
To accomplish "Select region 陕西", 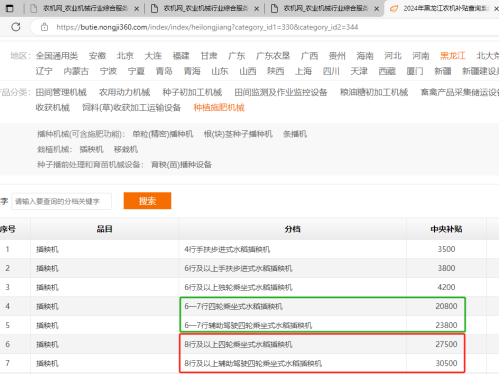I will pyautogui.click(x=276, y=71).
